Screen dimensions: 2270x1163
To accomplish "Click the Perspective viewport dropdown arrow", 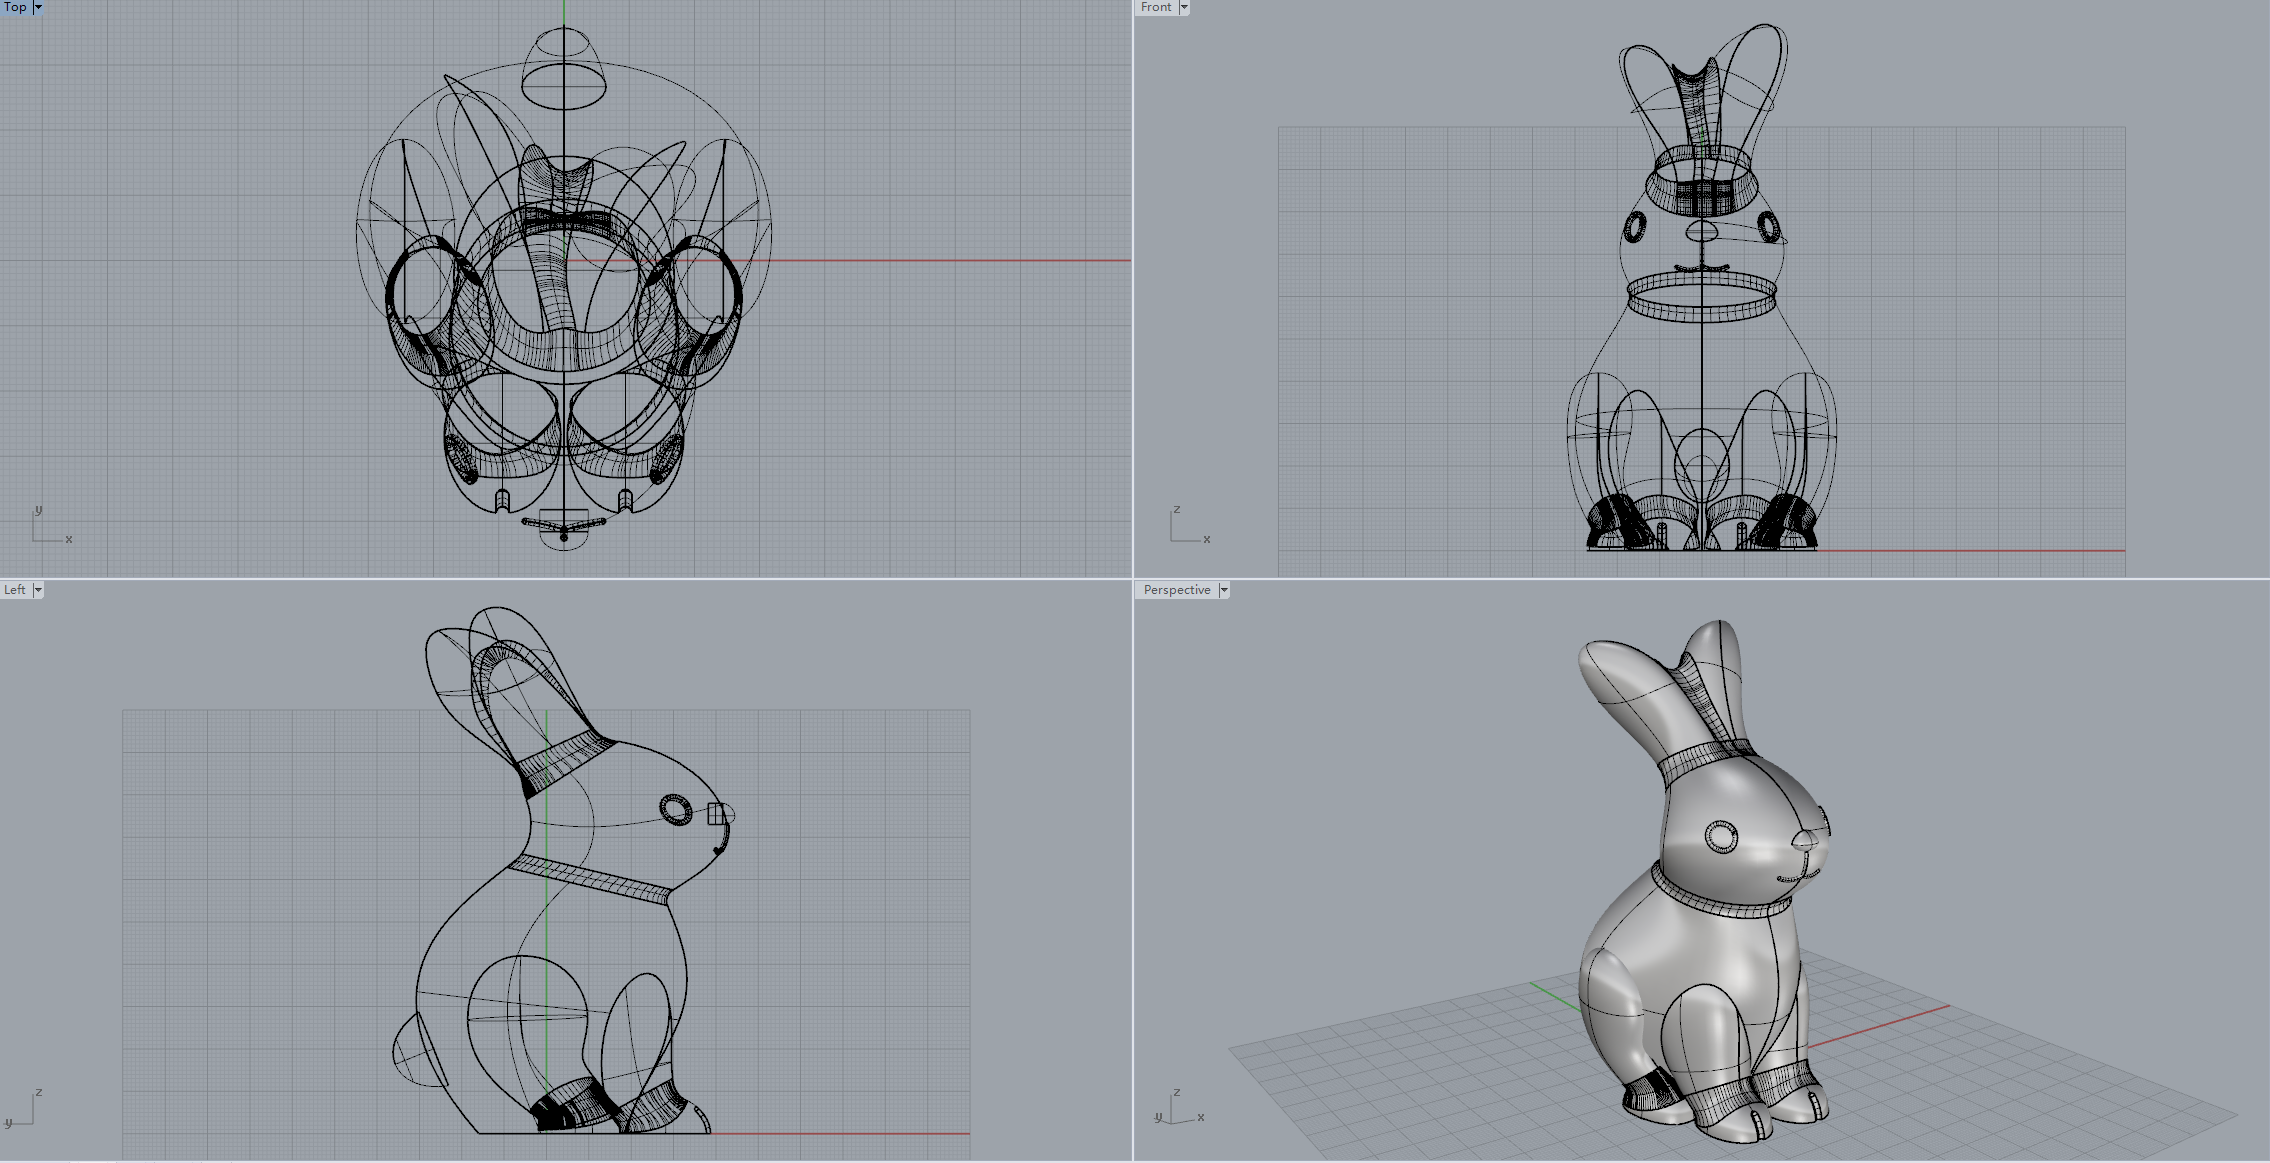I will point(1222,590).
